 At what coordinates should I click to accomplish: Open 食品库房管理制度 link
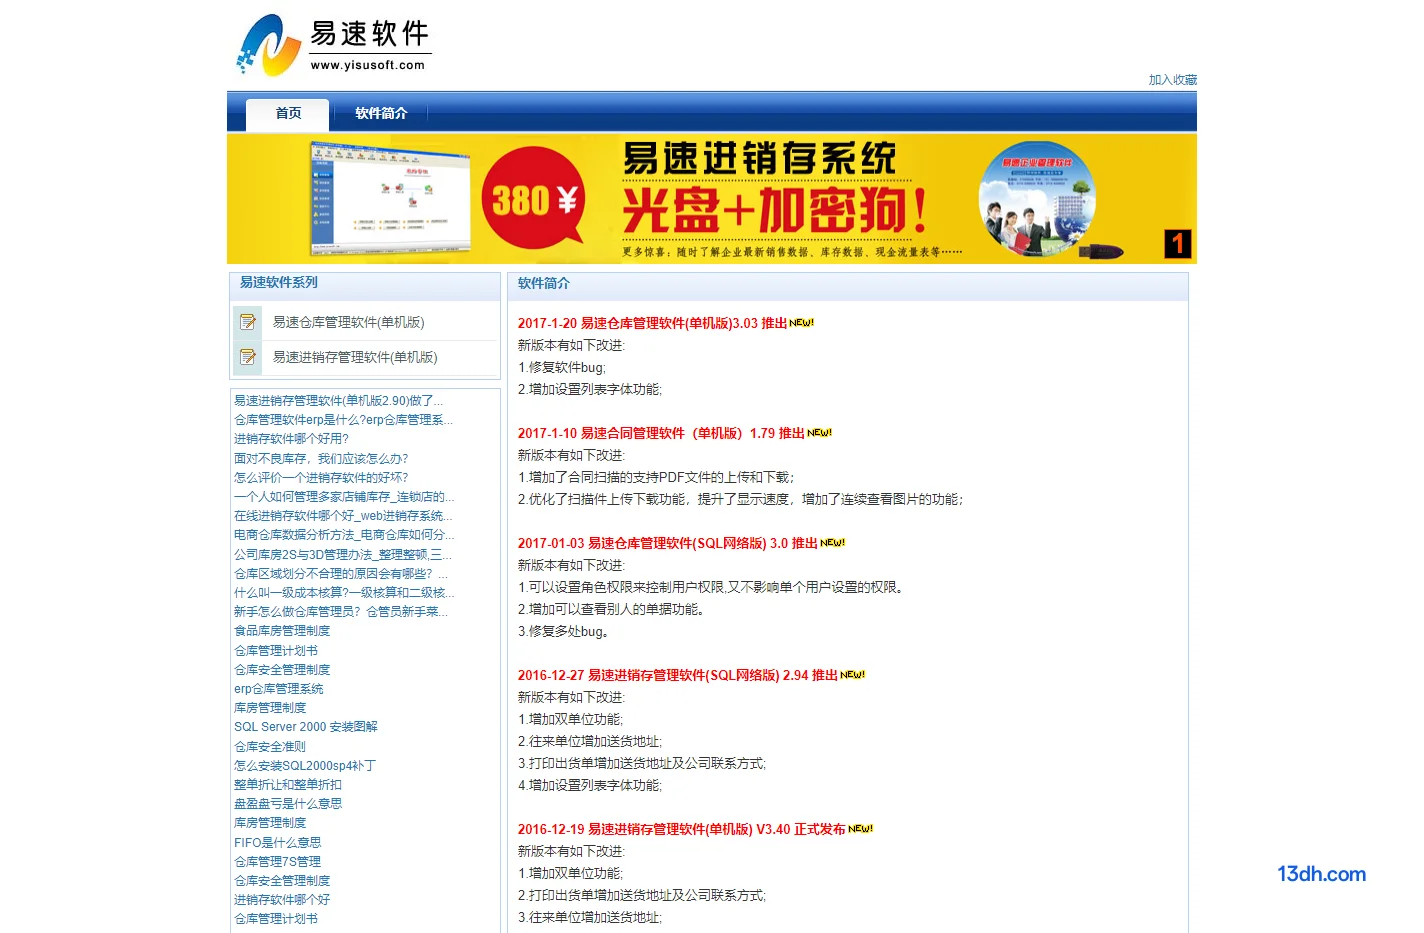click(x=282, y=631)
